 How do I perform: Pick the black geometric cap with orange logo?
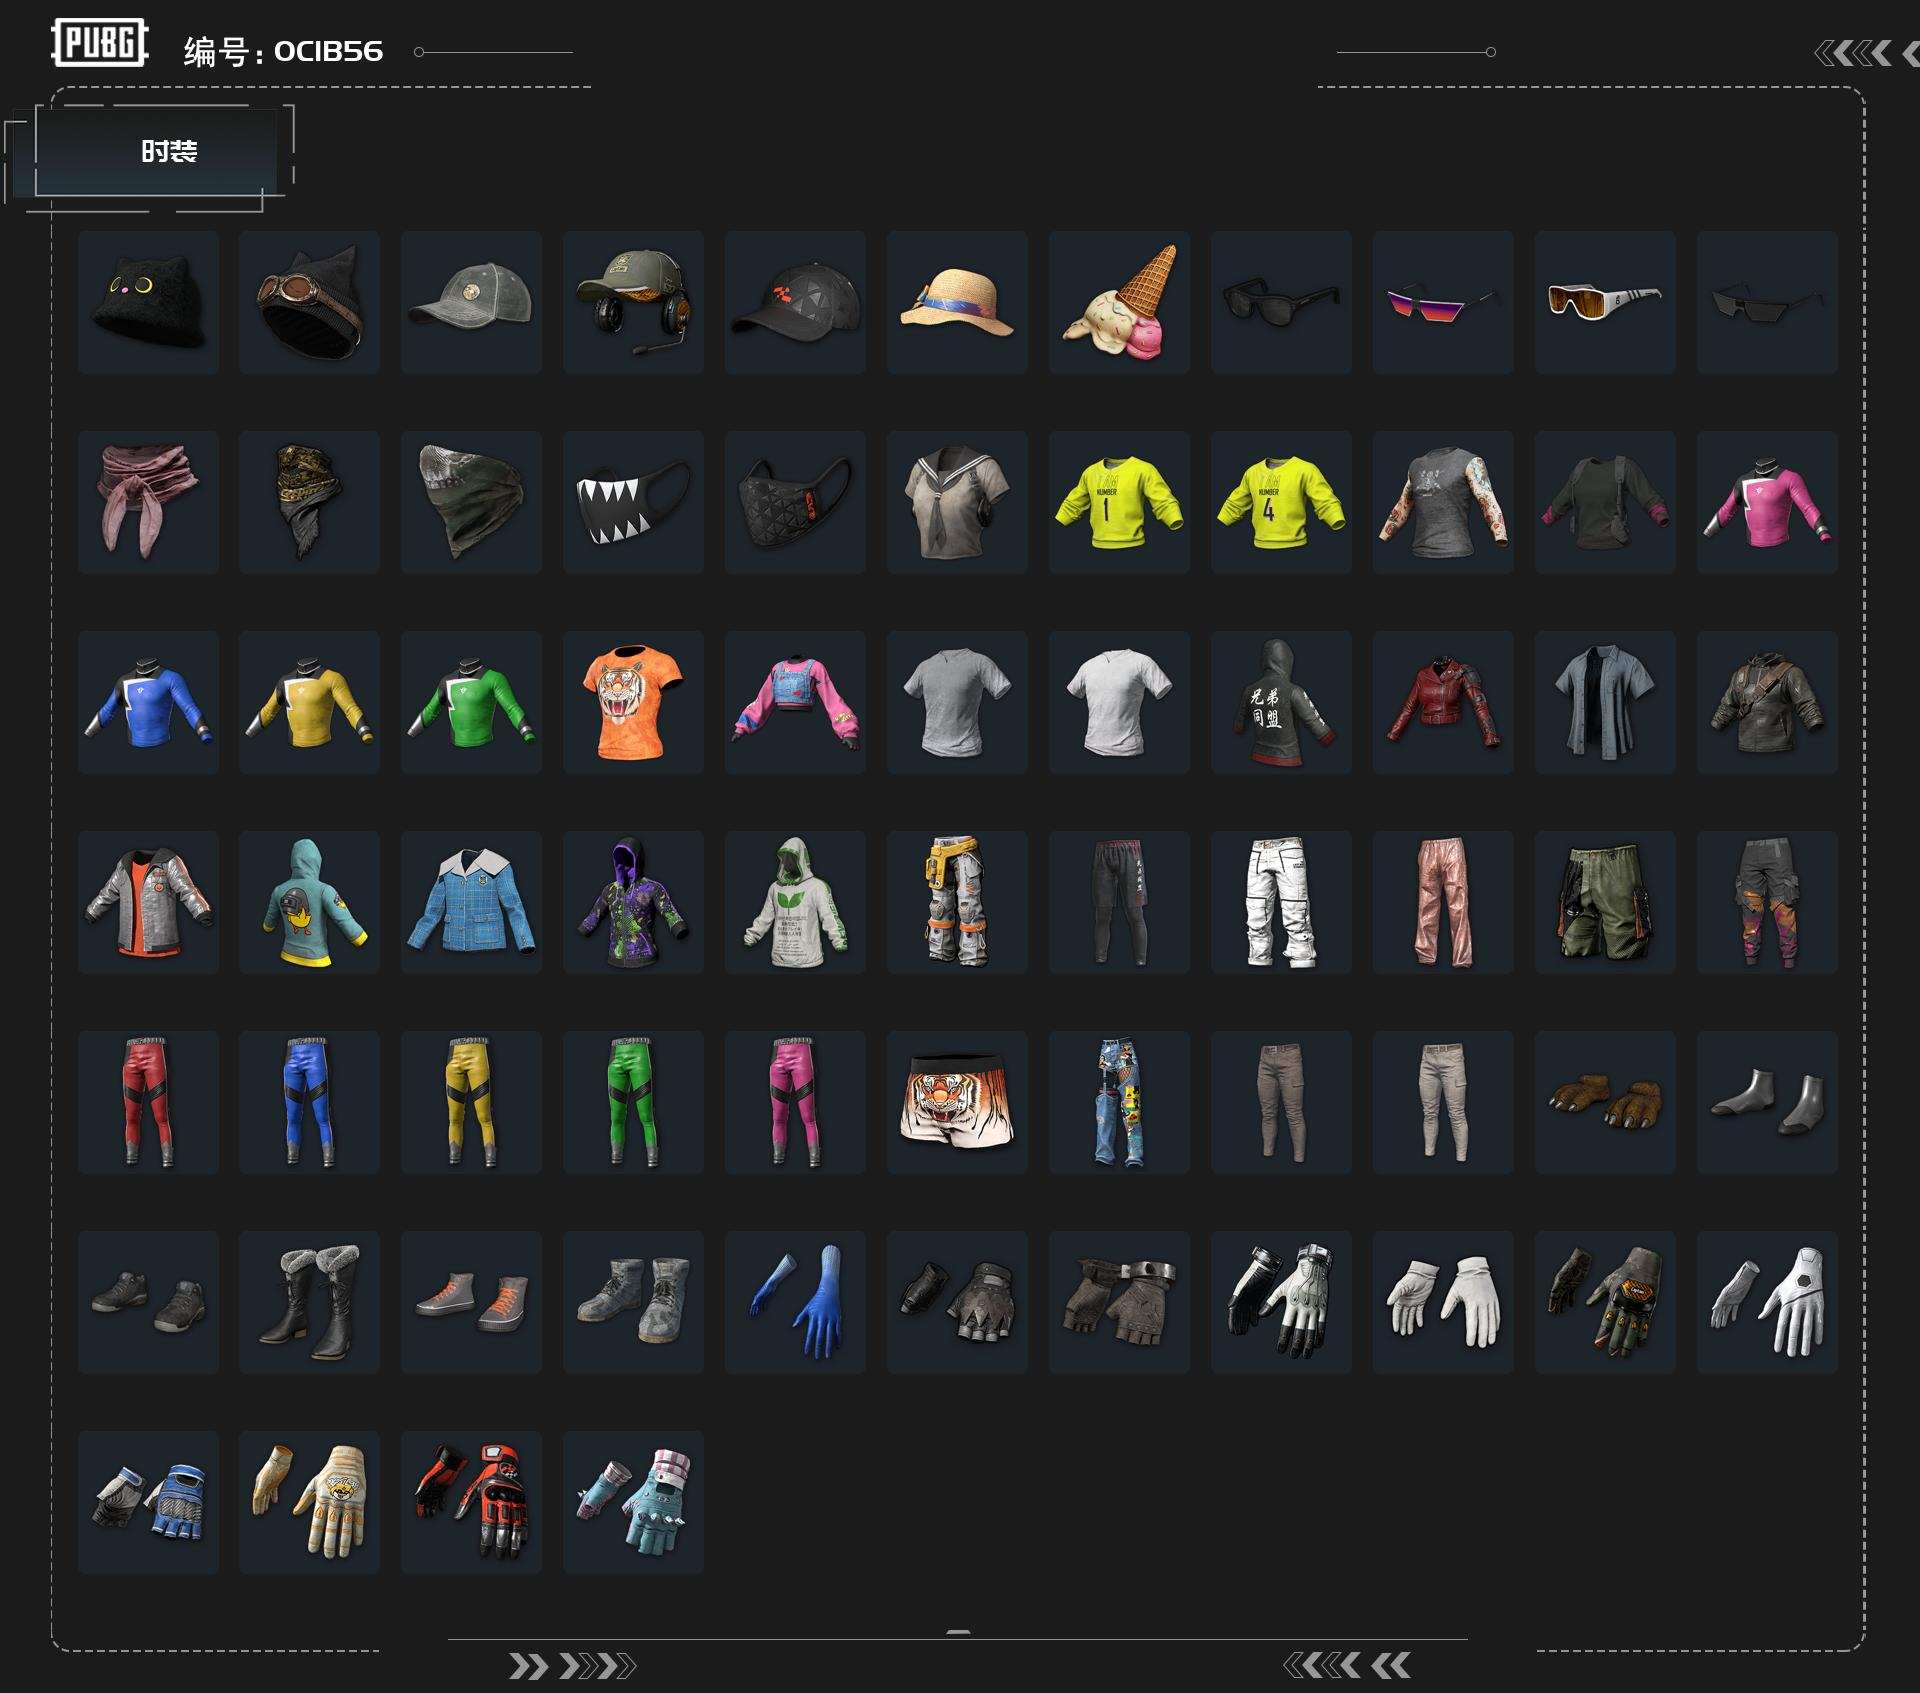tap(795, 302)
